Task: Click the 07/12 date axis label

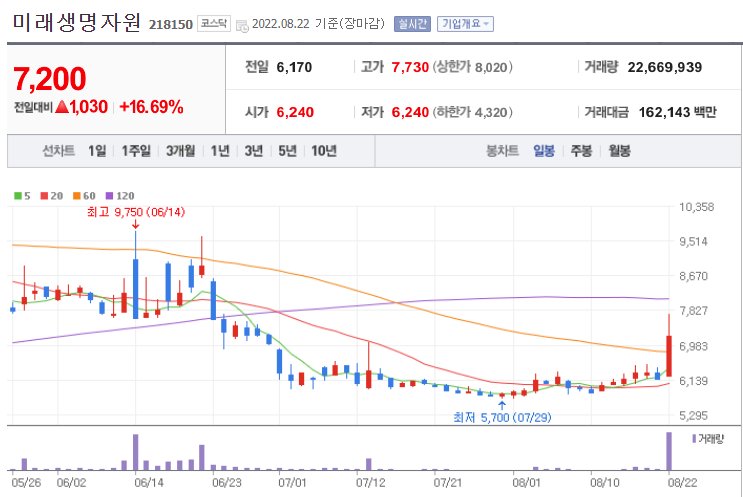Action: coord(371,483)
